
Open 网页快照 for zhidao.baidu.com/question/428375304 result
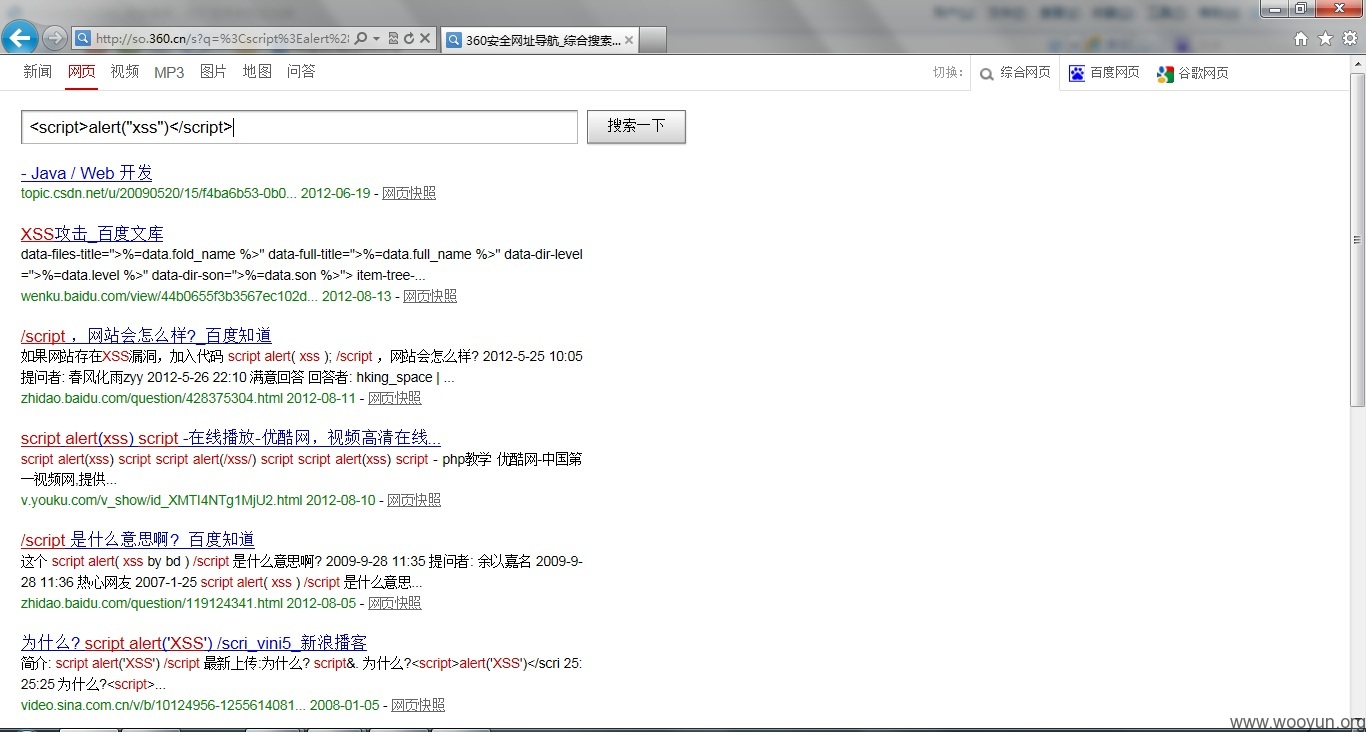point(395,398)
